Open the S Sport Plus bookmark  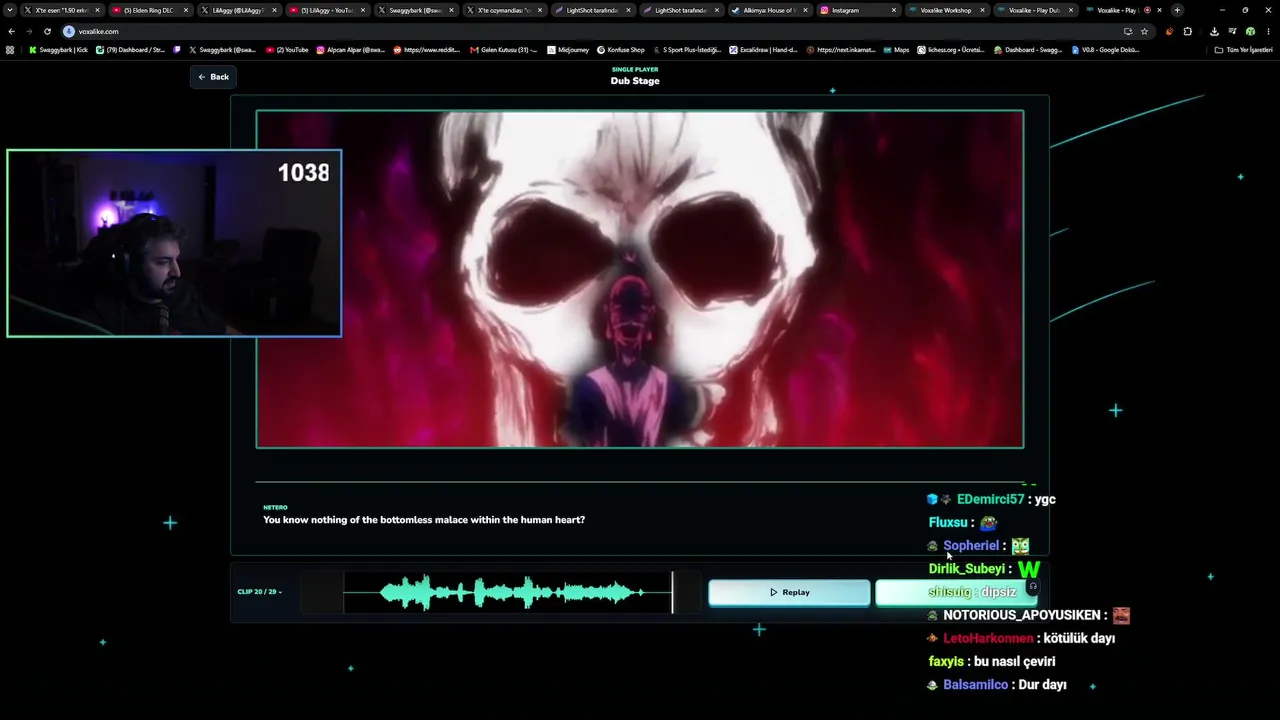pyautogui.click(x=686, y=49)
